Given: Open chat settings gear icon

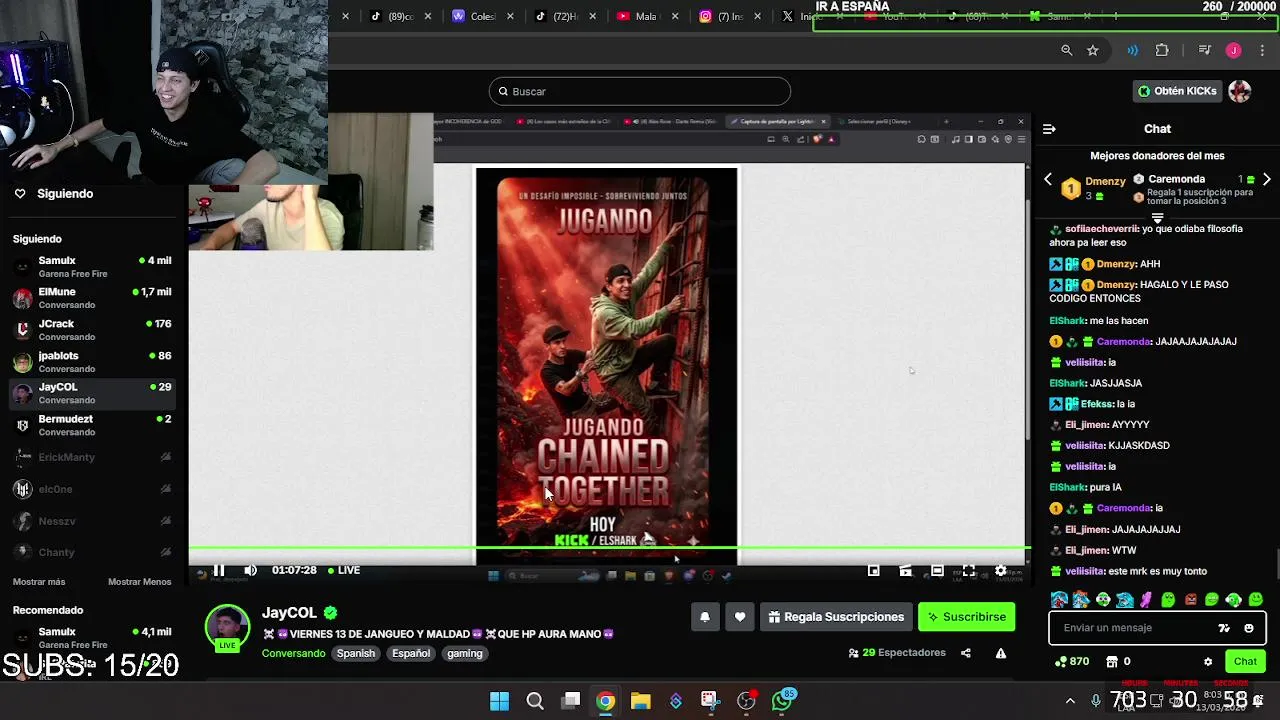Looking at the screenshot, I should point(1208,662).
